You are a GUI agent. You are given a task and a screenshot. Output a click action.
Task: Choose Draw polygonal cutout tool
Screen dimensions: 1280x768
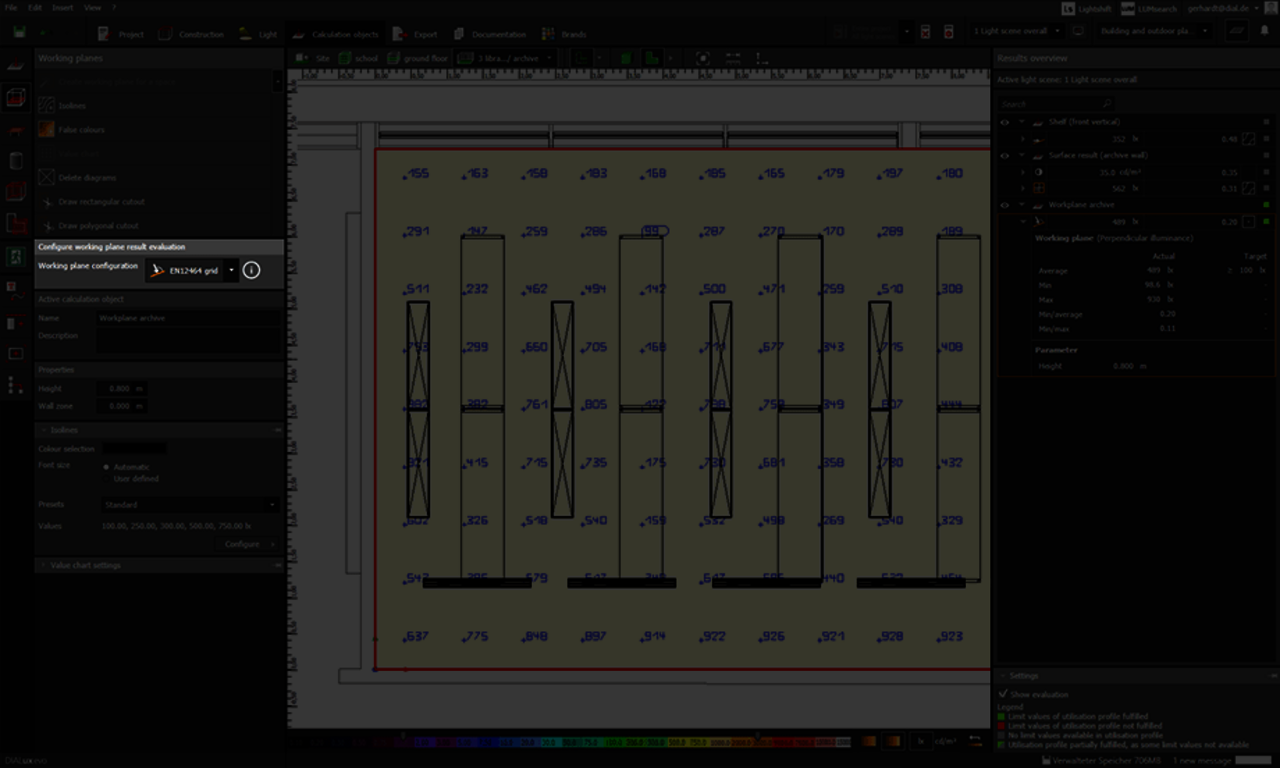(x=46, y=226)
